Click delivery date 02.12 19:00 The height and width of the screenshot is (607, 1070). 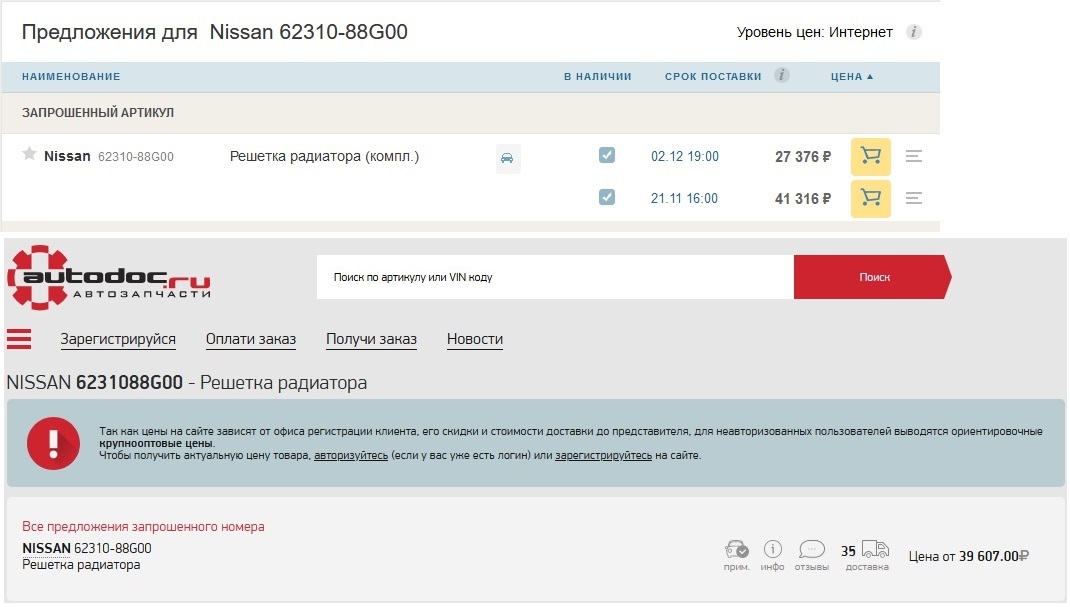(684, 156)
